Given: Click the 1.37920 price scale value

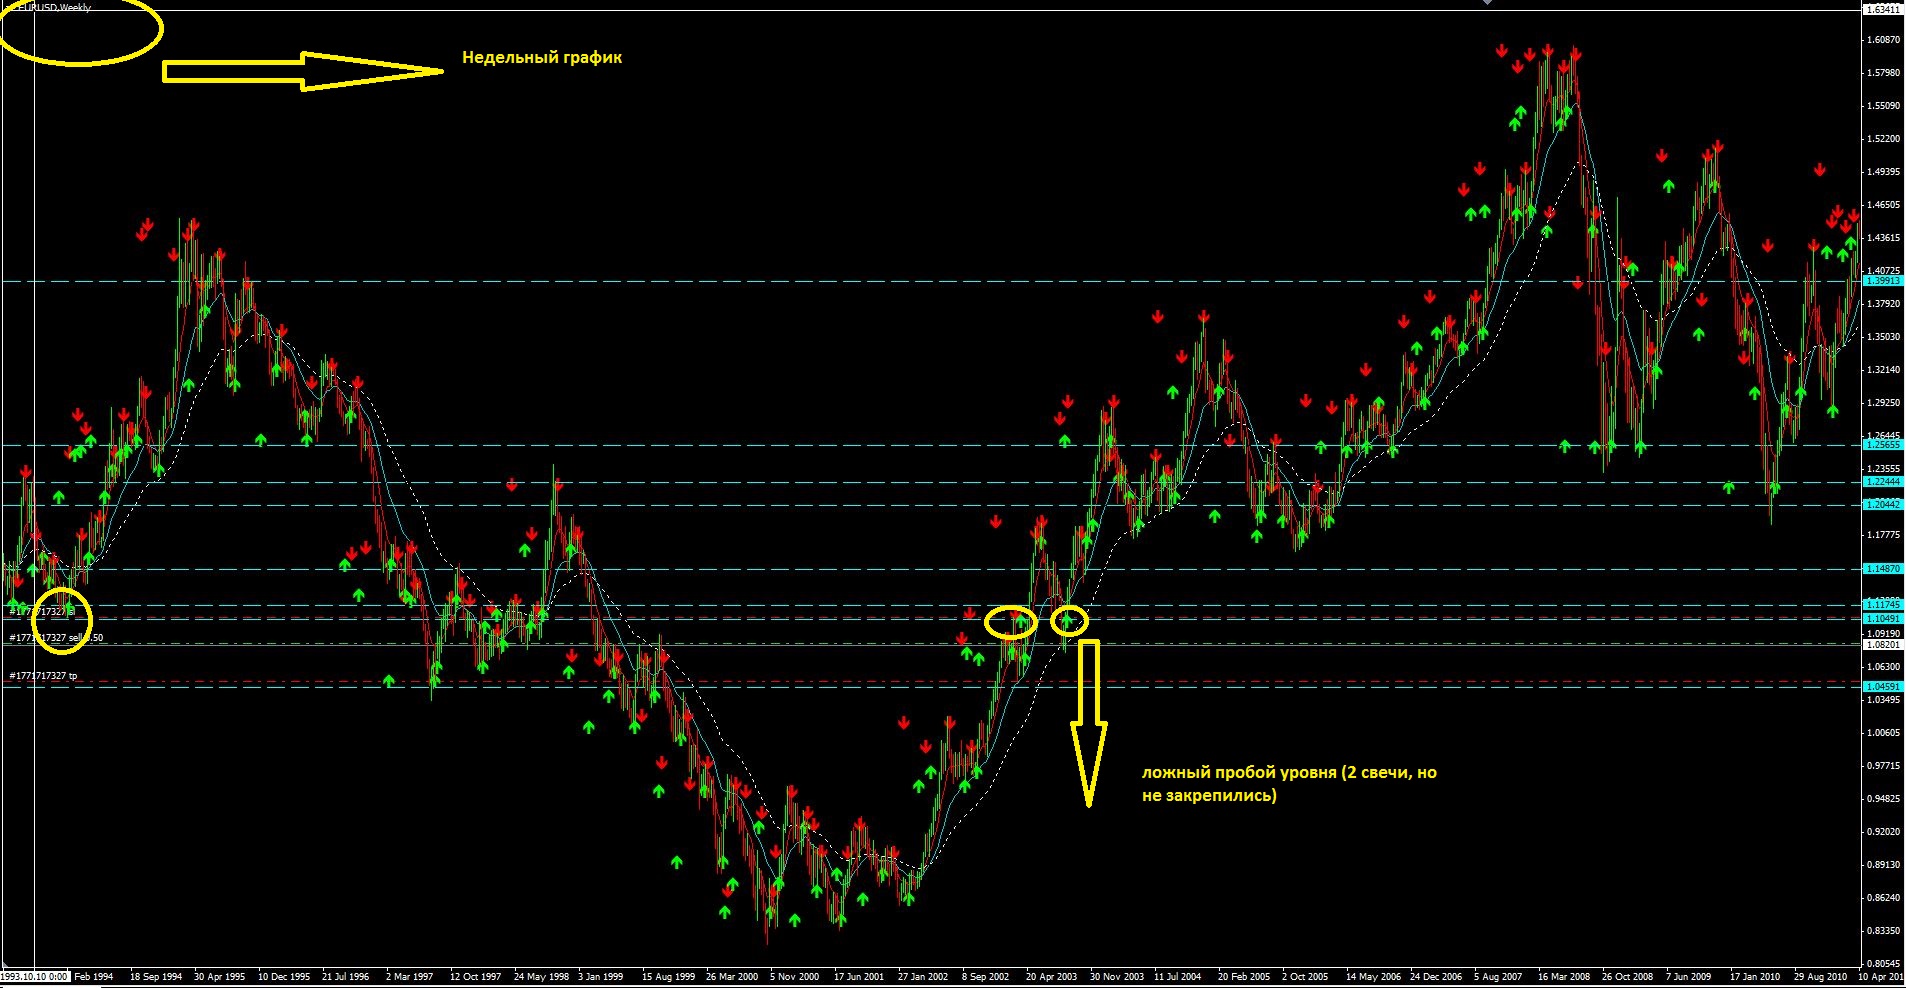Looking at the screenshot, I should click(1883, 304).
